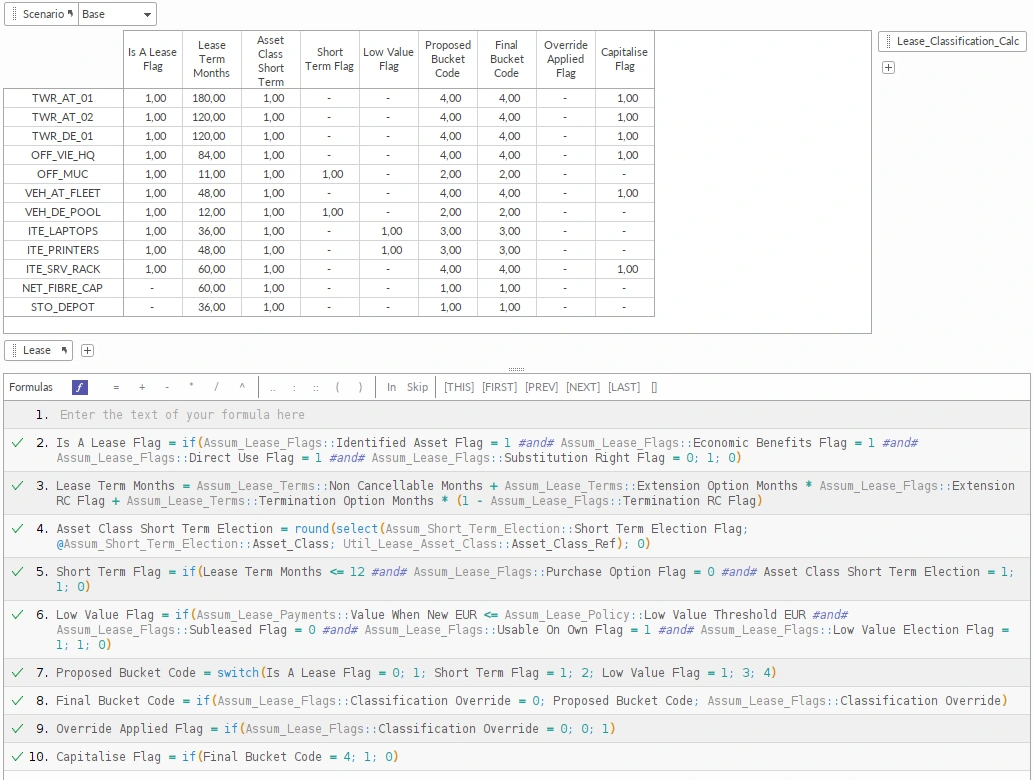
Task: Click the check mark of formula 10
Action: coord(18,756)
